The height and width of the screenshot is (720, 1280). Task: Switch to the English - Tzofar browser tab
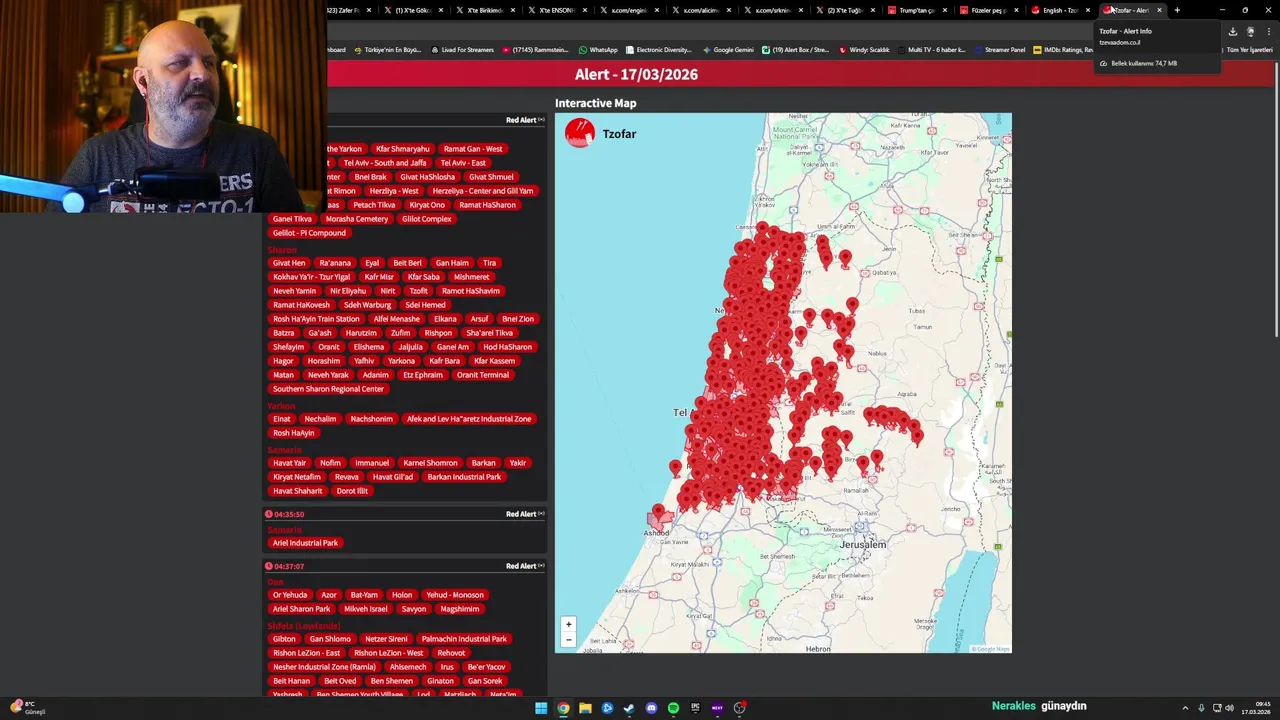coord(1056,10)
